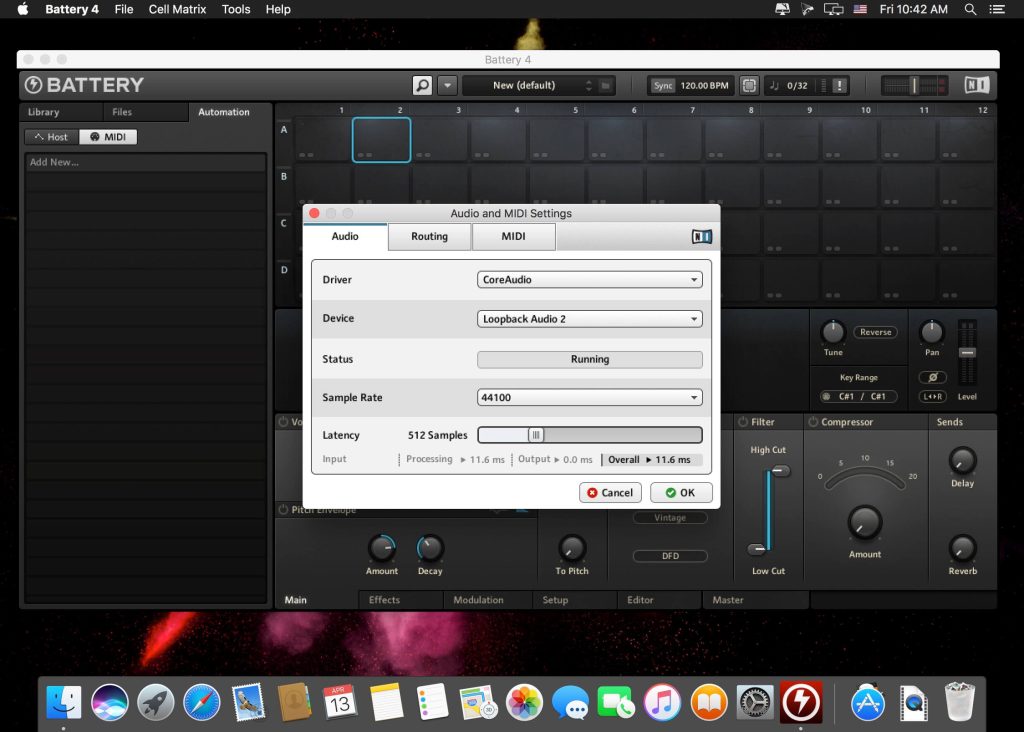The width and height of the screenshot is (1024, 732).
Task: Click the Add New automation field
Action: [x=146, y=161]
